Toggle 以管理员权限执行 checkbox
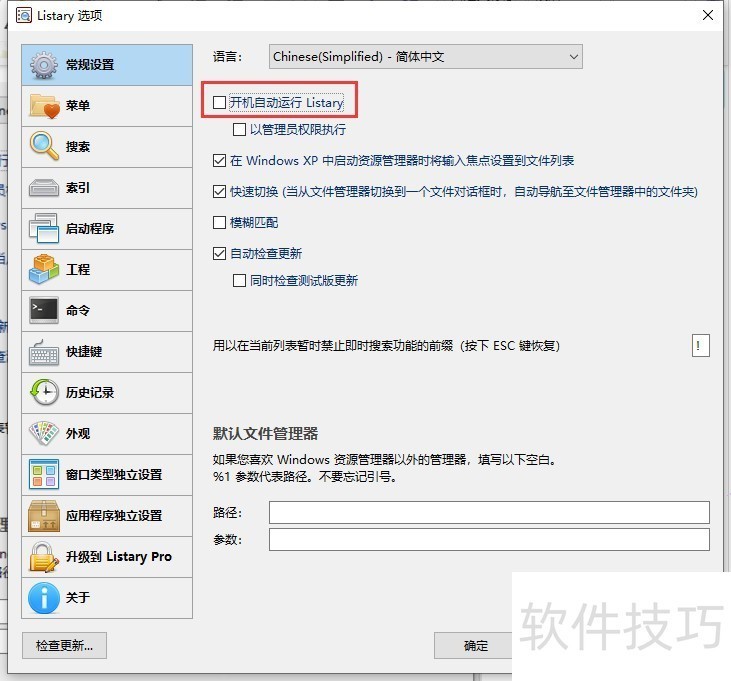 point(239,130)
